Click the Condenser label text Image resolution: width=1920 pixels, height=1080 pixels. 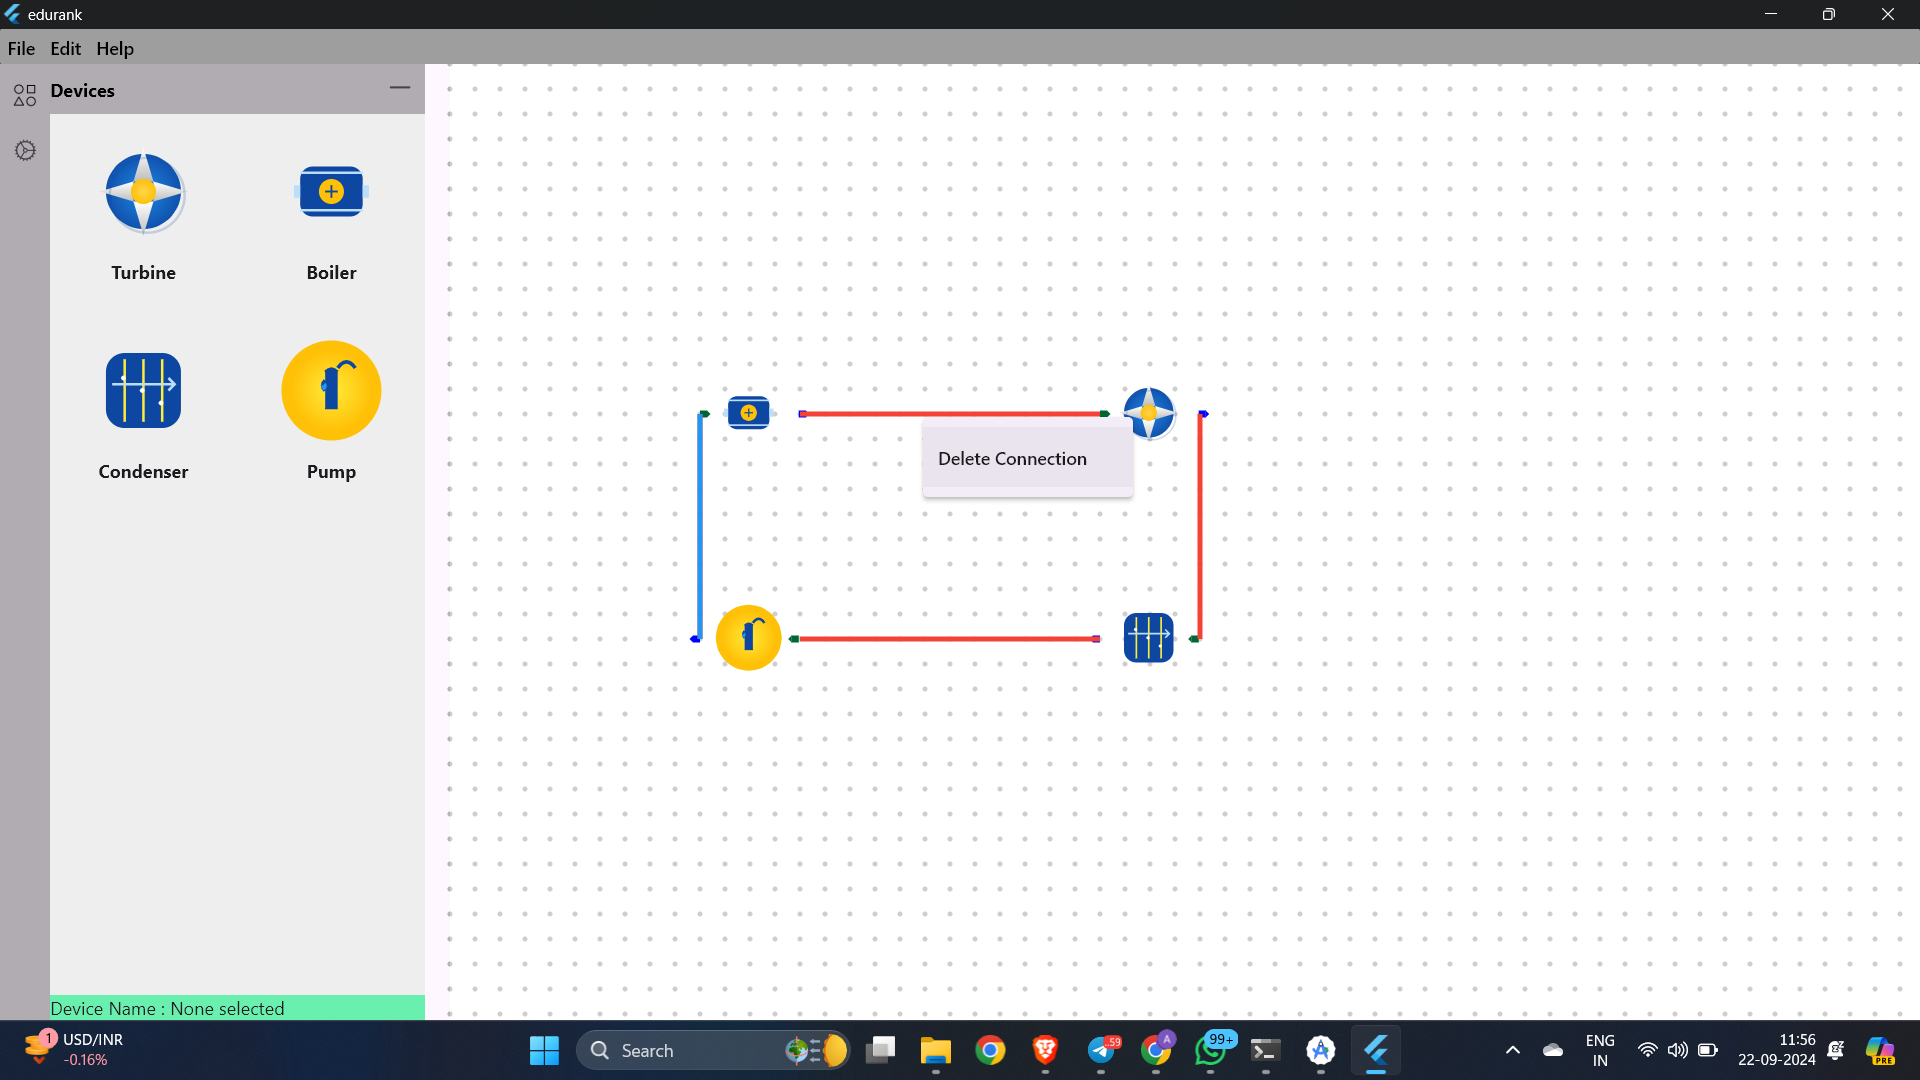(x=143, y=472)
